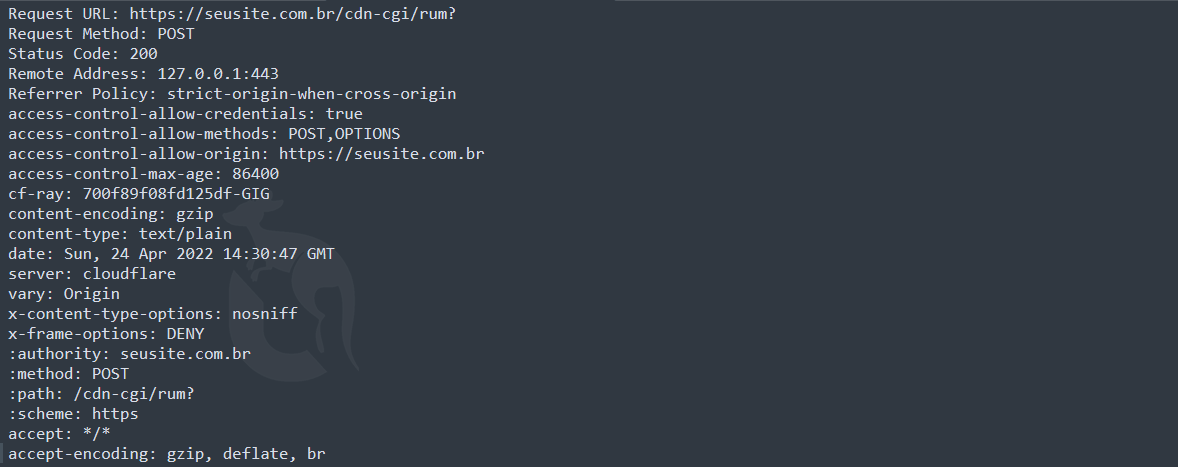1178x467 pixels.
Task: Click the Remote Address 127.0.0.1:443 text
Action: 217,73
